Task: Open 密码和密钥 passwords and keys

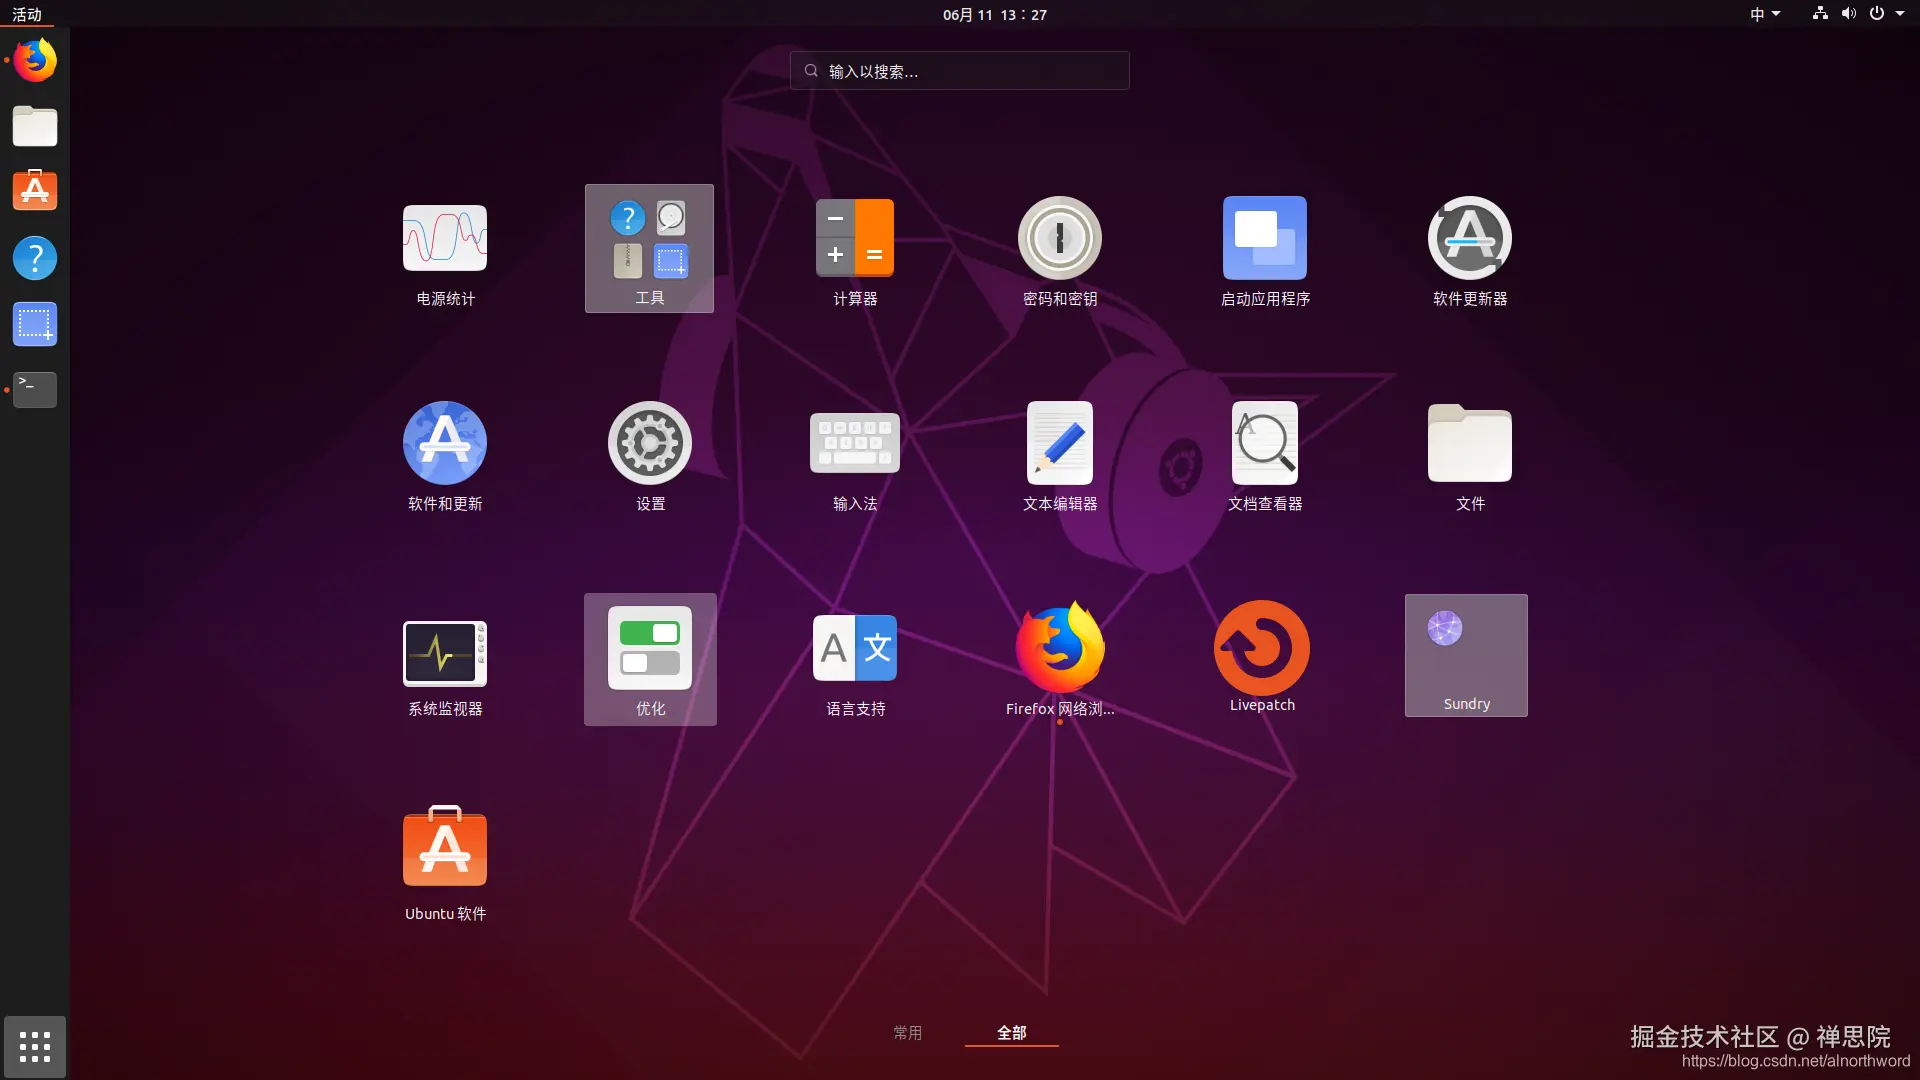Action: pos(1060,240)
